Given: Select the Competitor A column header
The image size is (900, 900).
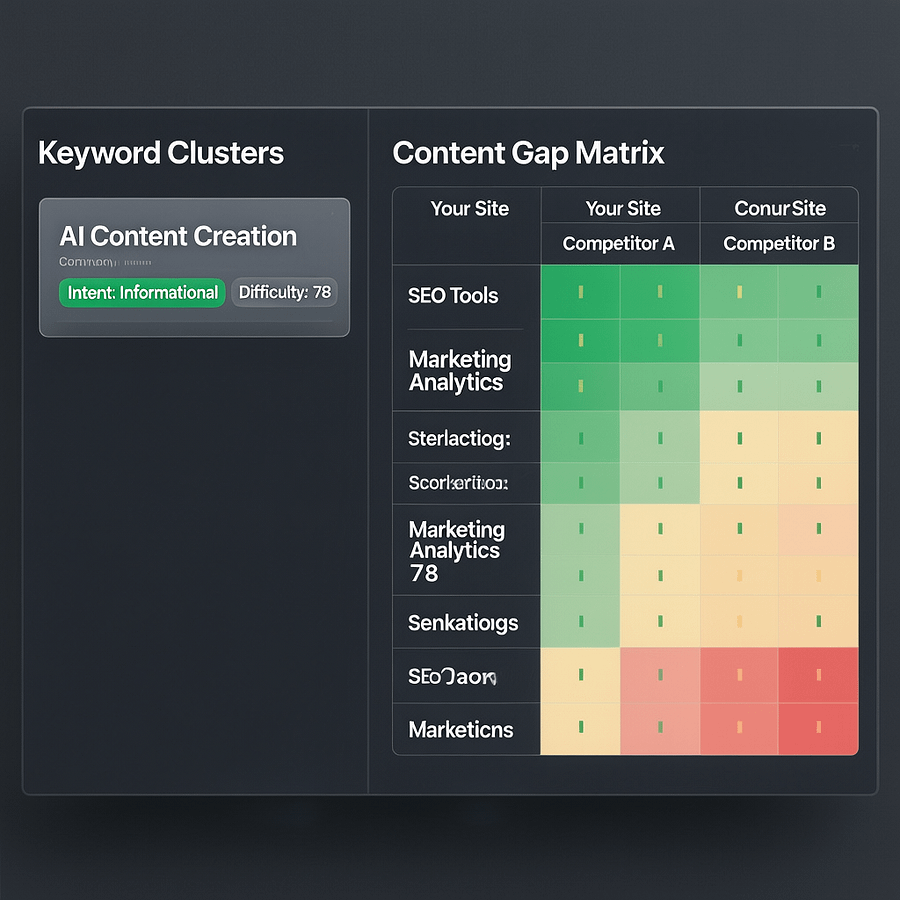Looking at the screenshot, I should tap(618, 244).
